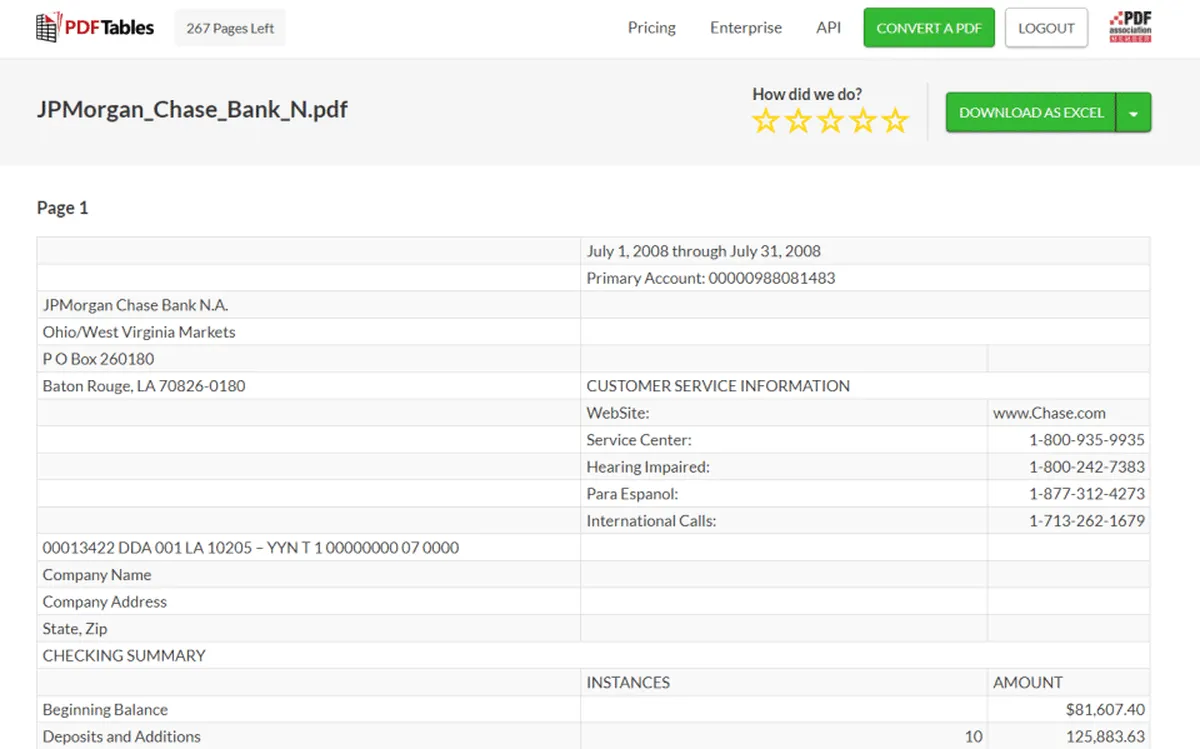Select the July 1, 2008 date range cell
1200x749 pixels.
click(865, 251)
